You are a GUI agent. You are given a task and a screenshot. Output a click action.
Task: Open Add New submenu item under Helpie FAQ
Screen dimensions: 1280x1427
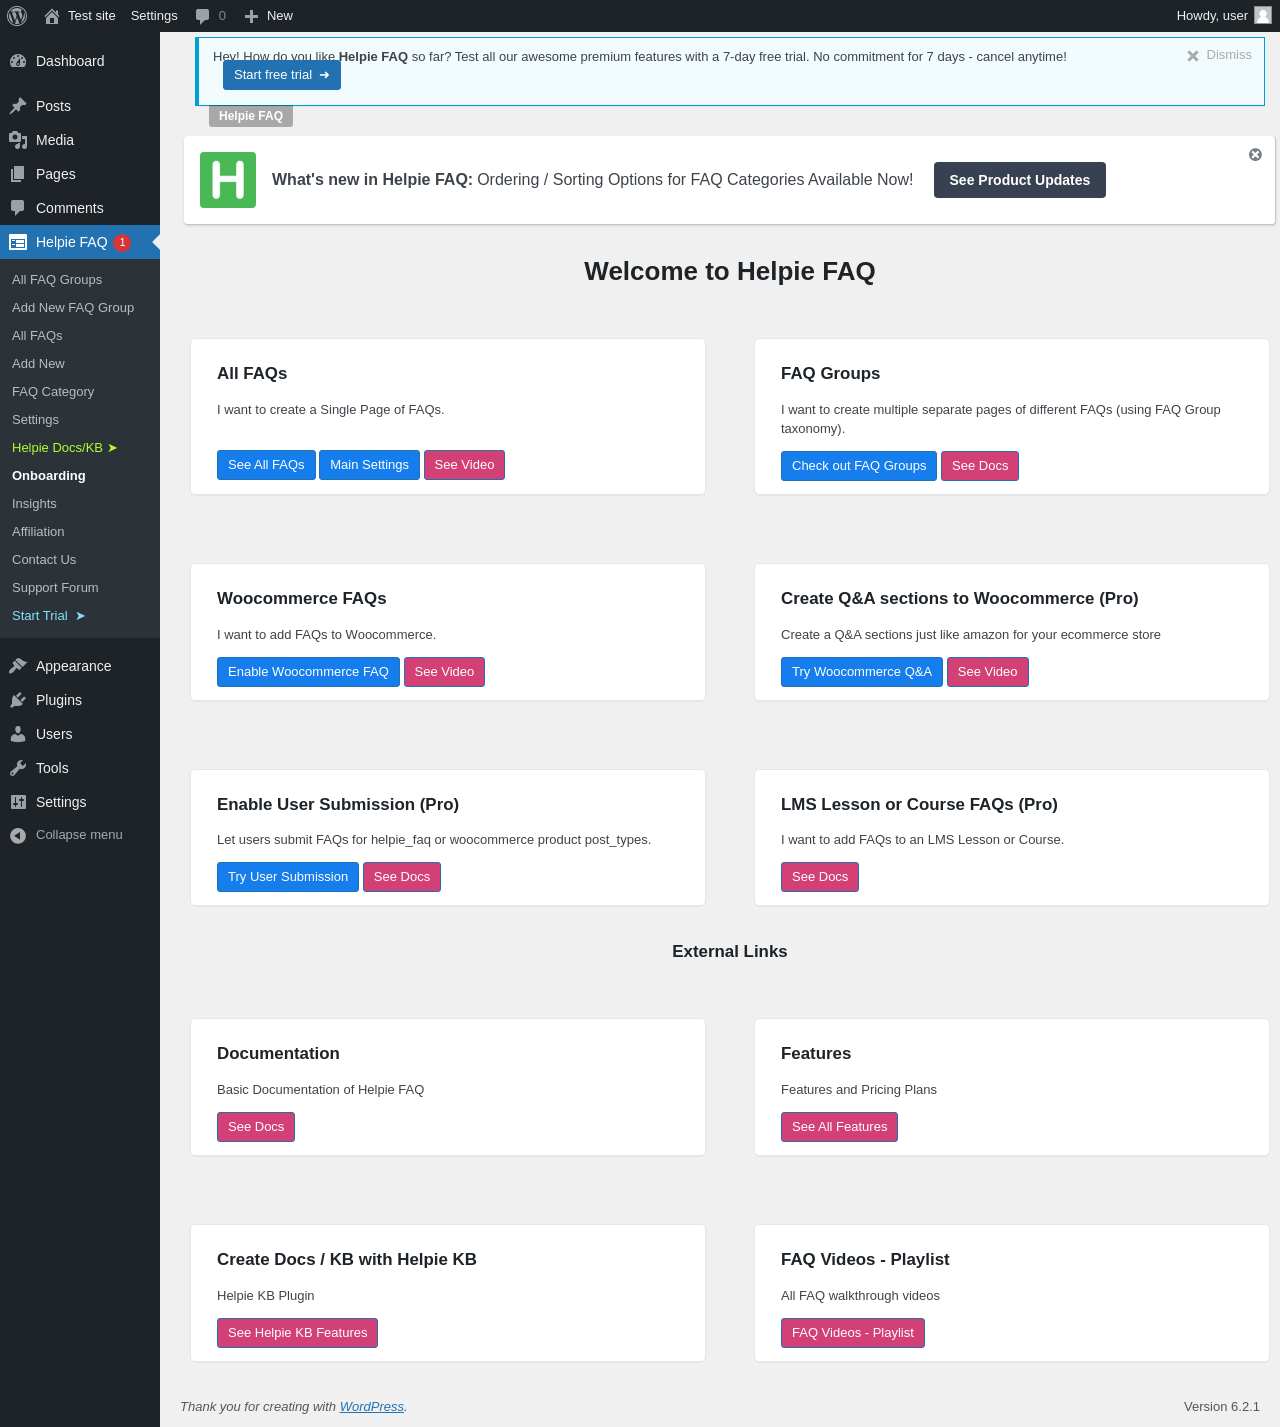[x=38, y=364]
